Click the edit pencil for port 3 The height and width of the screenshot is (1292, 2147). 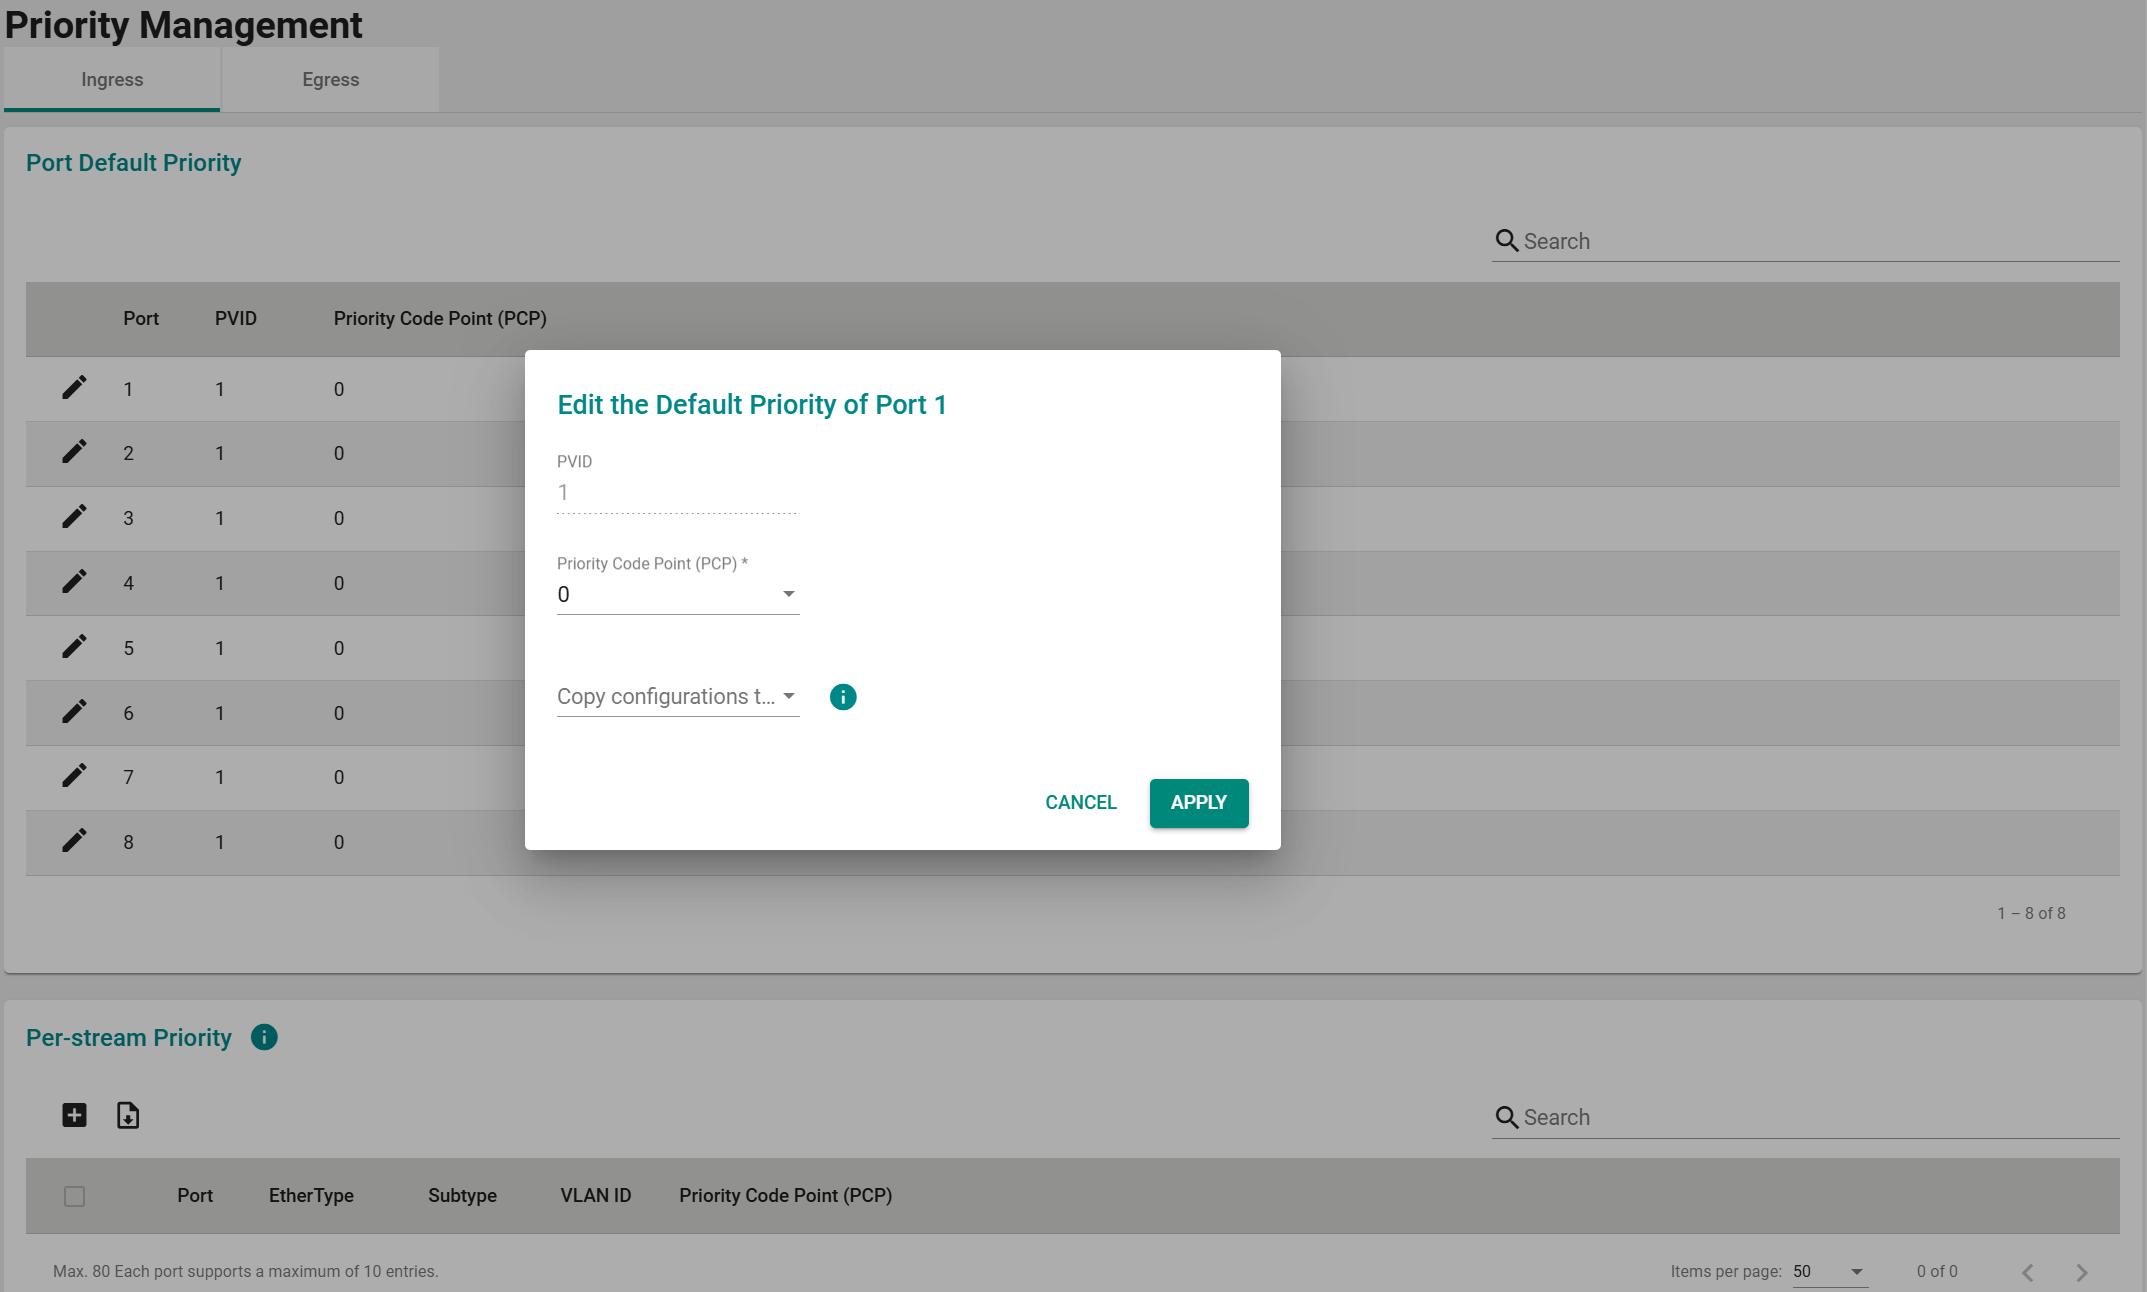tap(74, 517)
